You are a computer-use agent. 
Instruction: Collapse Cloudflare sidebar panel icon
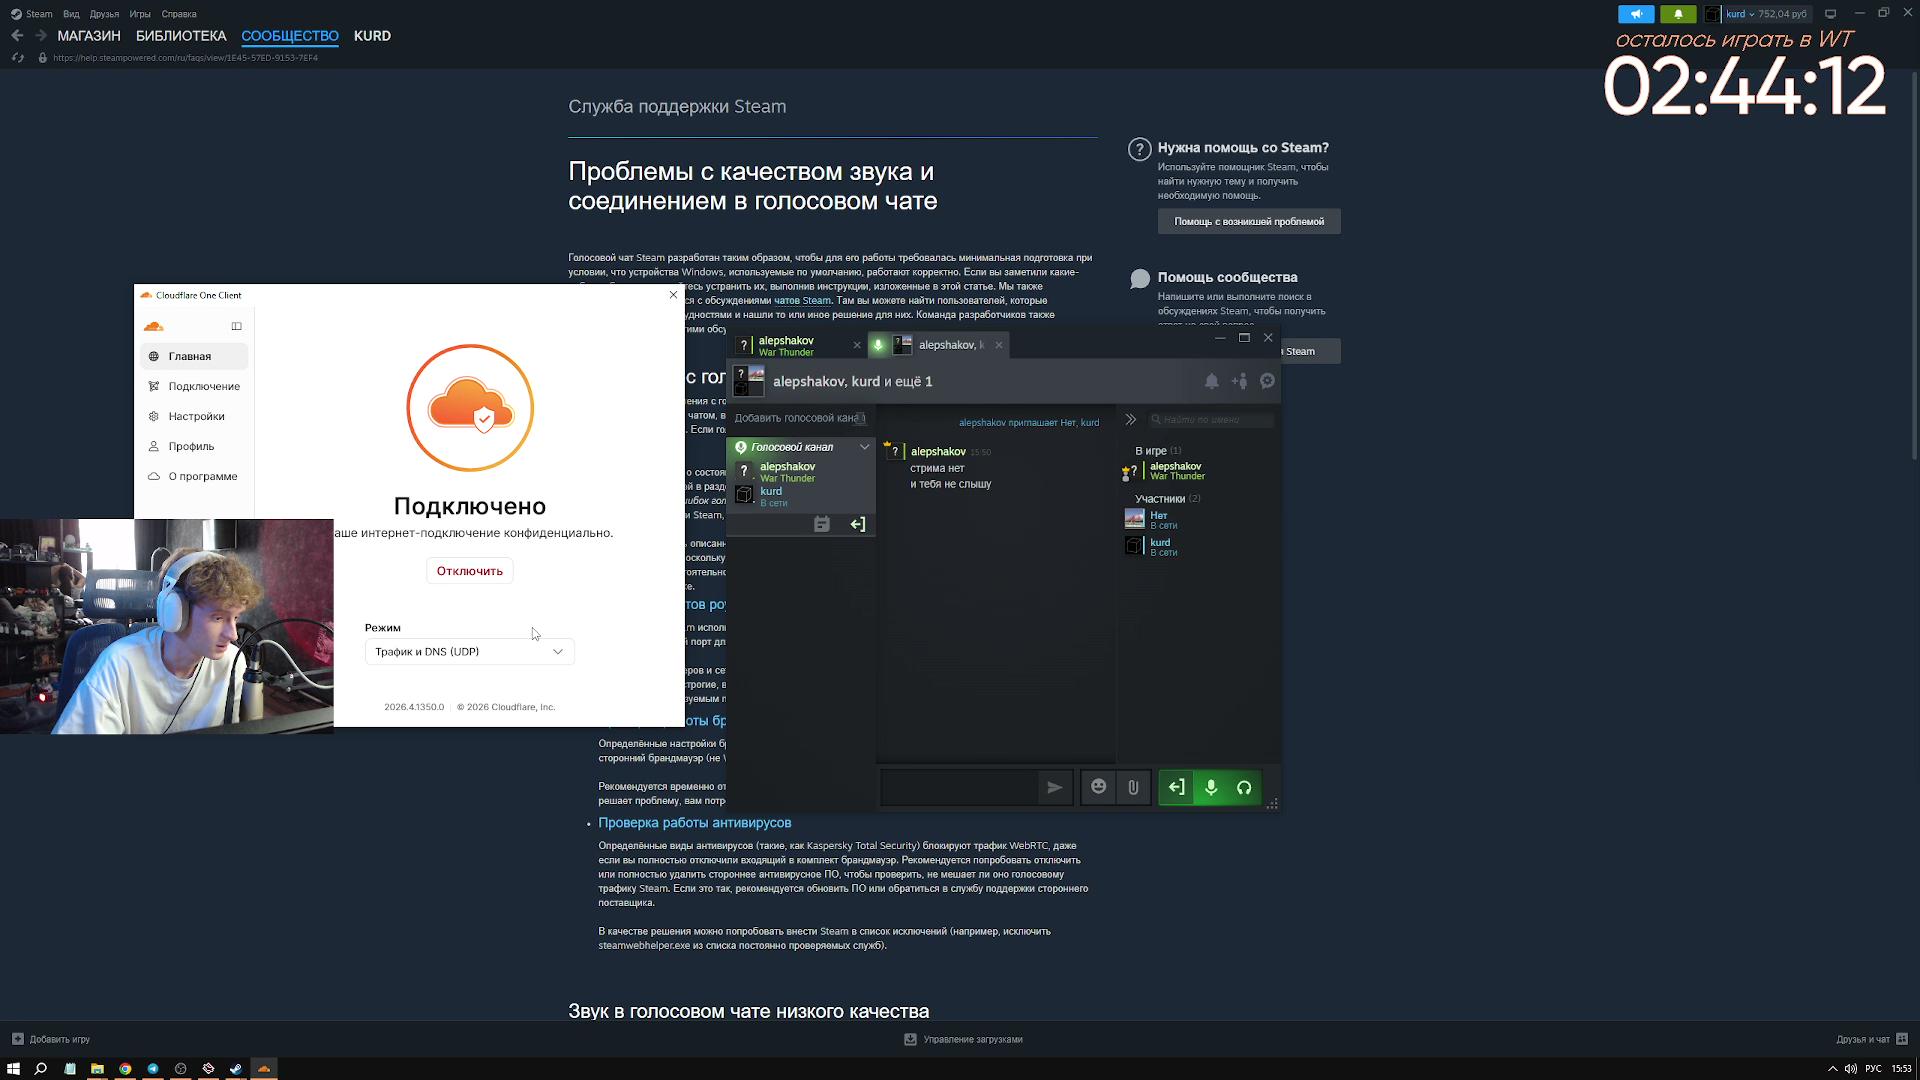click(x=237, y=326)
